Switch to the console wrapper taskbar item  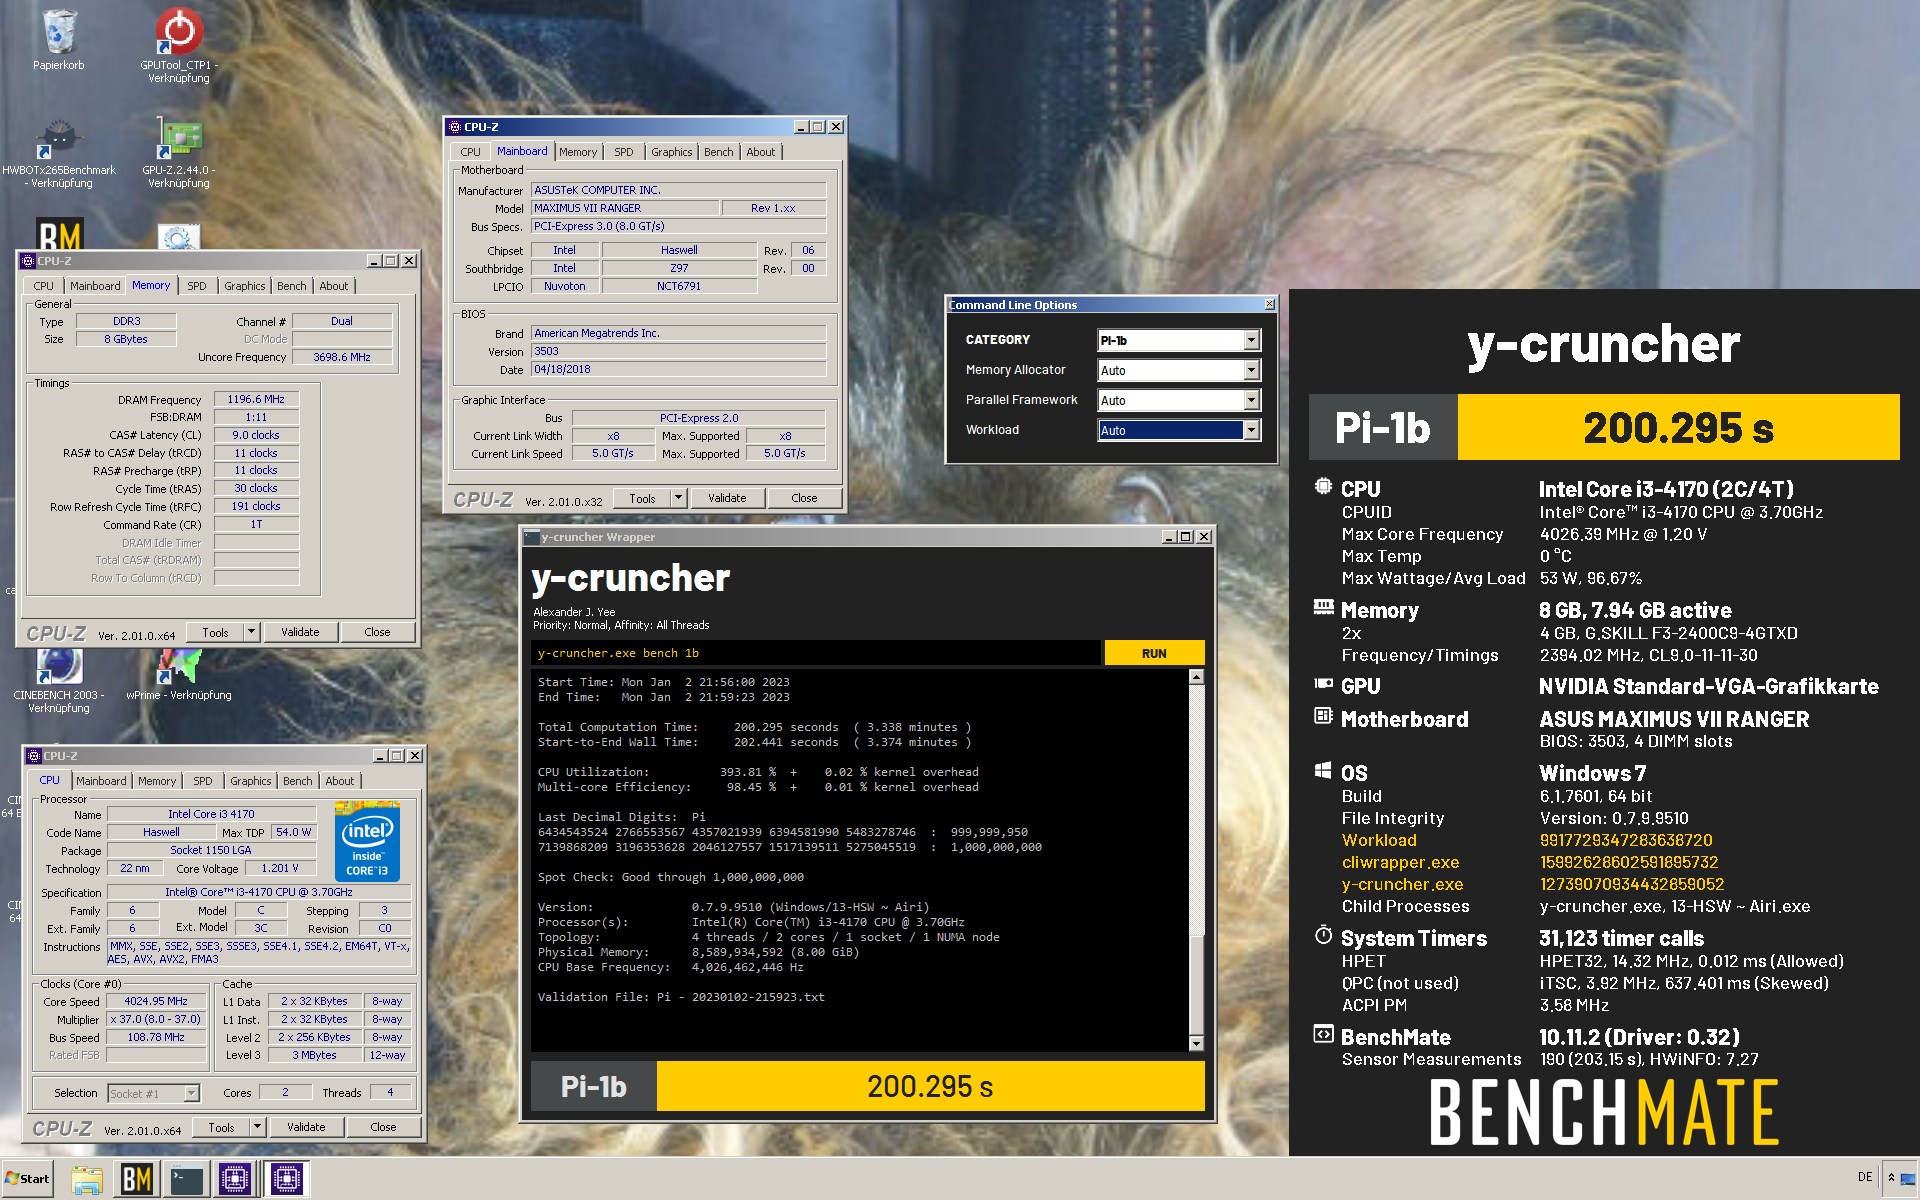[x=187, y=1179]
